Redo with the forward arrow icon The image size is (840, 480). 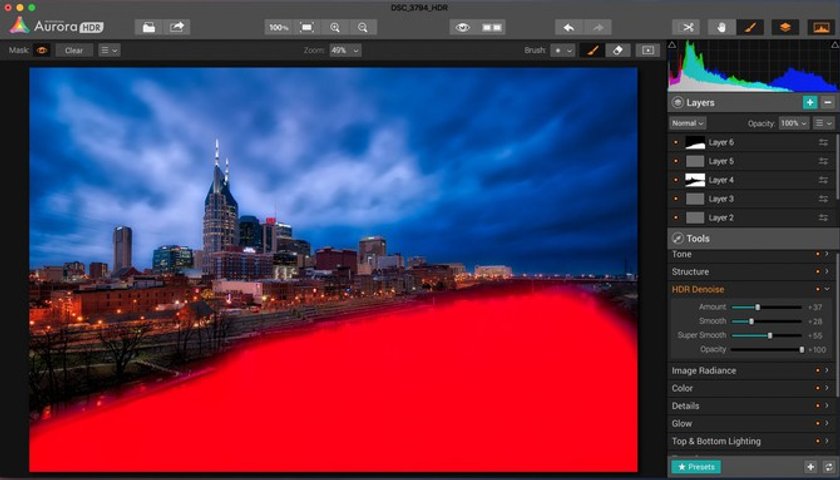(x=598, y=27)
